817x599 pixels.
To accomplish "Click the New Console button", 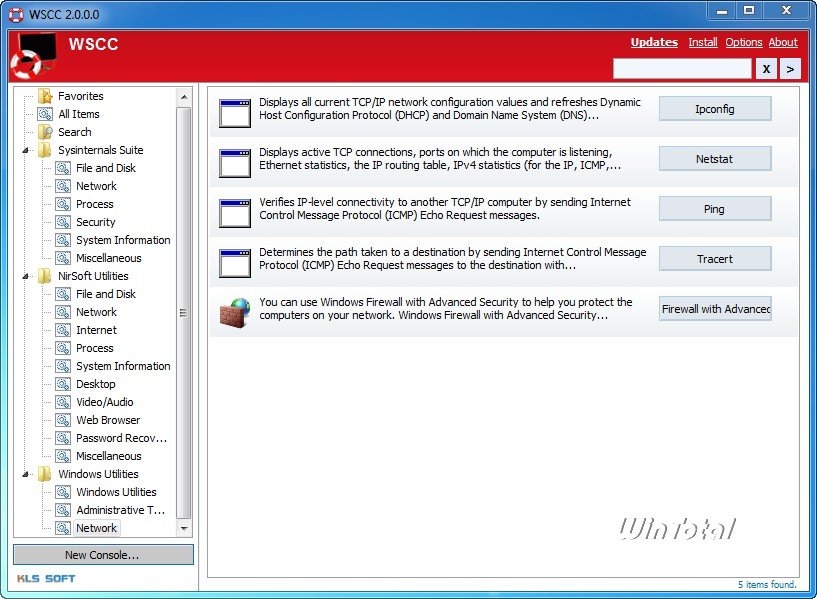I will pos(103,555).
